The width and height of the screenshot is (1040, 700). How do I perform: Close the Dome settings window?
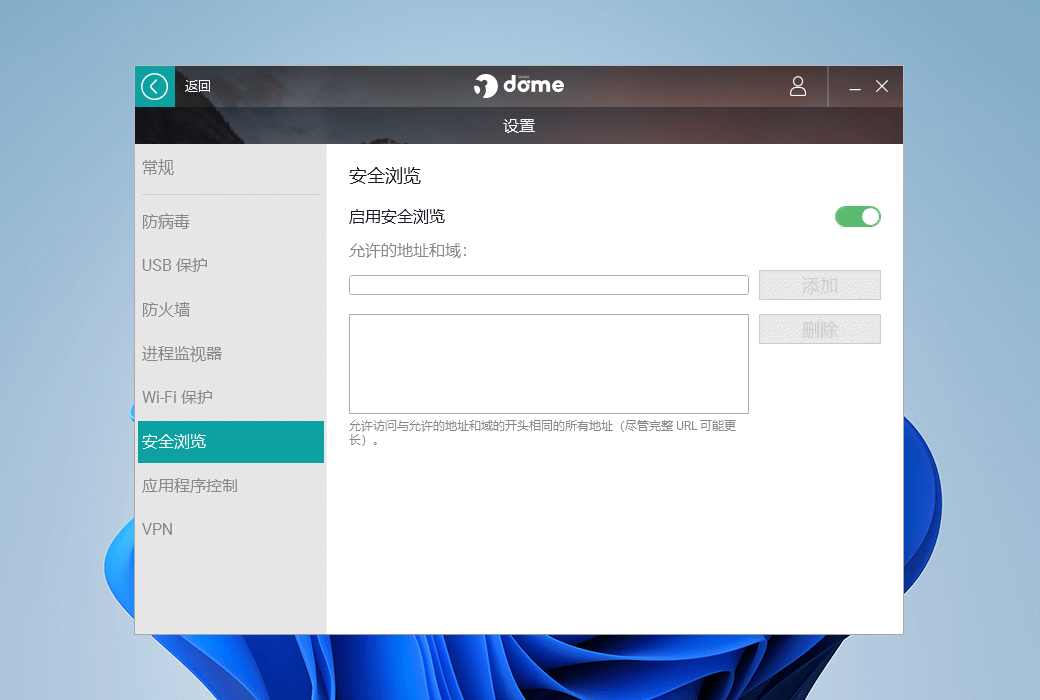pyautogui.click(x=882, y=87)
